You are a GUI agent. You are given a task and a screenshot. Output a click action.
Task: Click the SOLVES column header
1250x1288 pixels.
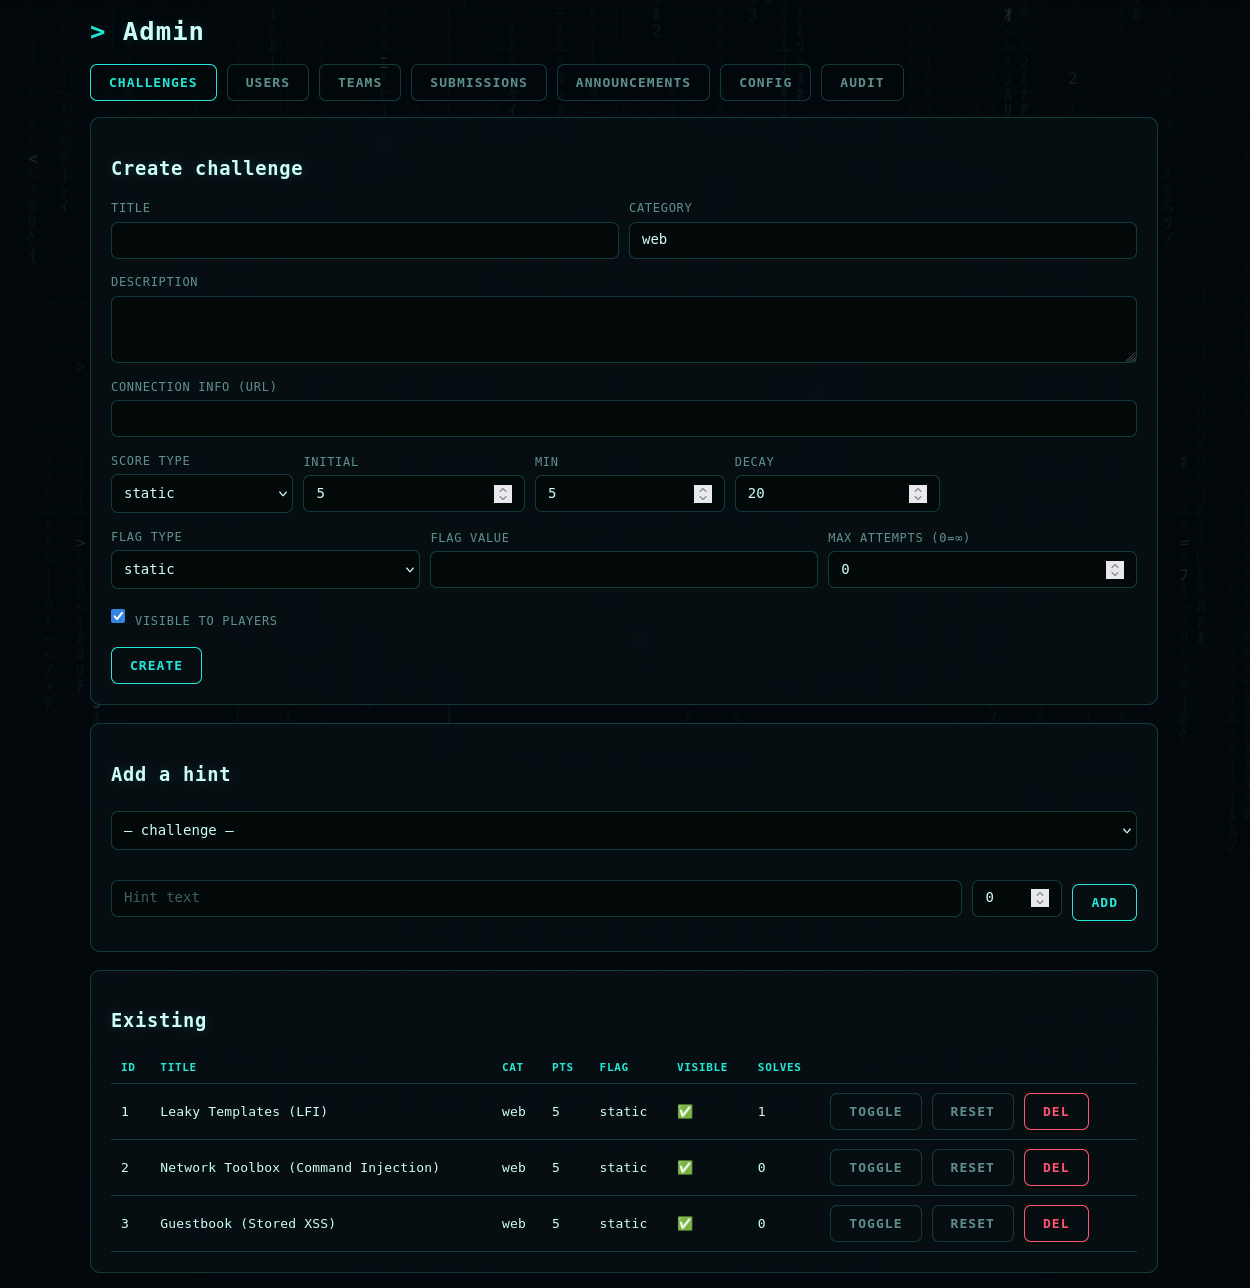pyautogui.click(x=779, y=1068)
